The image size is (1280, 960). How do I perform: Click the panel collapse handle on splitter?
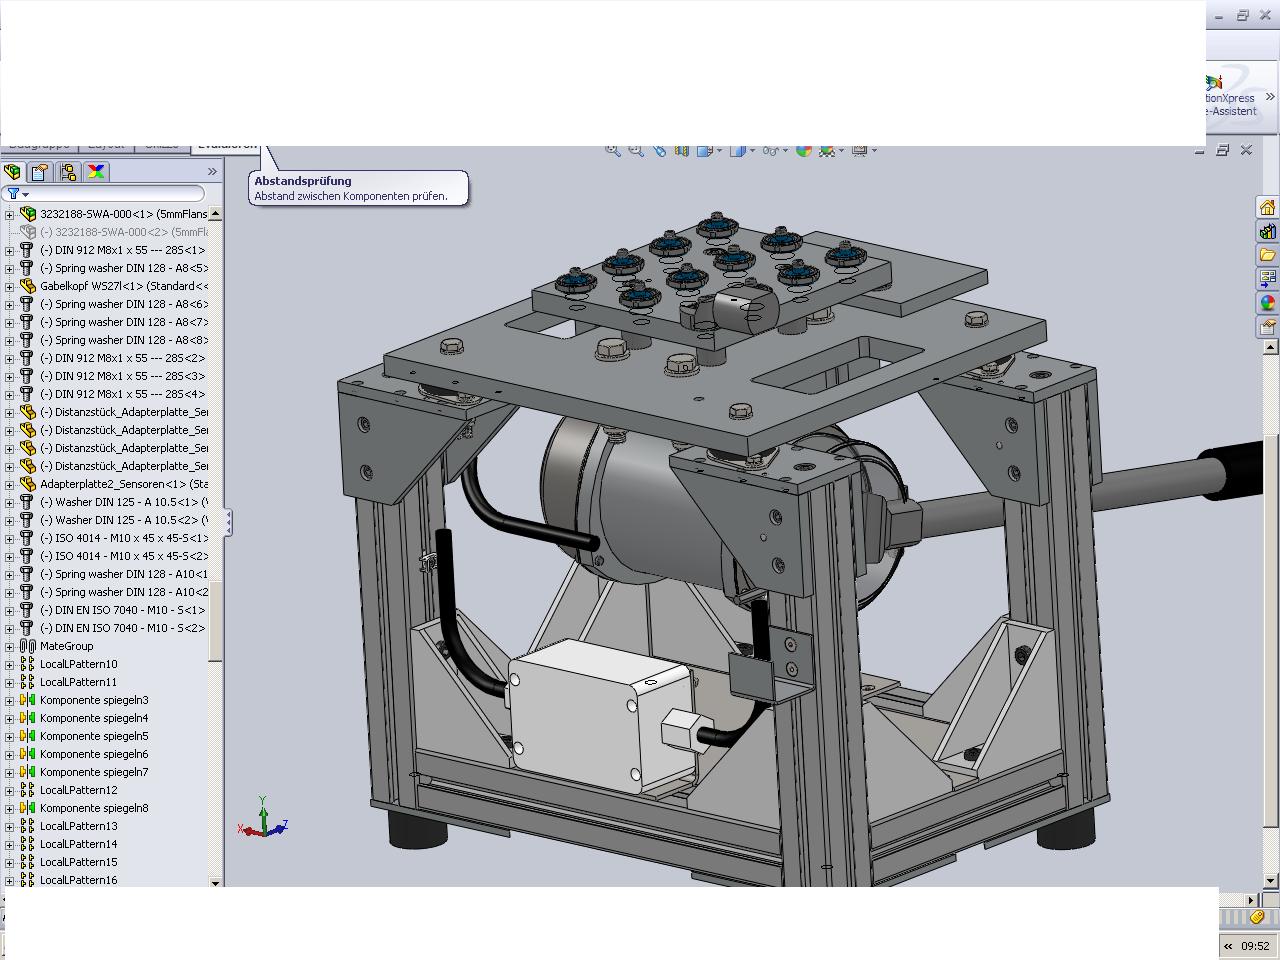coord(228,521)
